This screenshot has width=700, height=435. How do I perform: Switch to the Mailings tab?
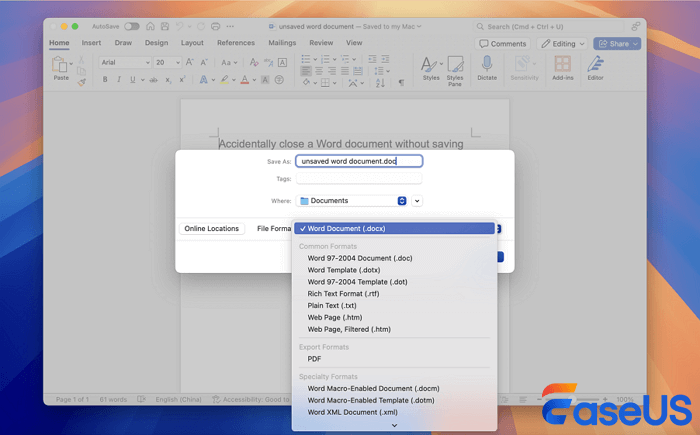282,43
